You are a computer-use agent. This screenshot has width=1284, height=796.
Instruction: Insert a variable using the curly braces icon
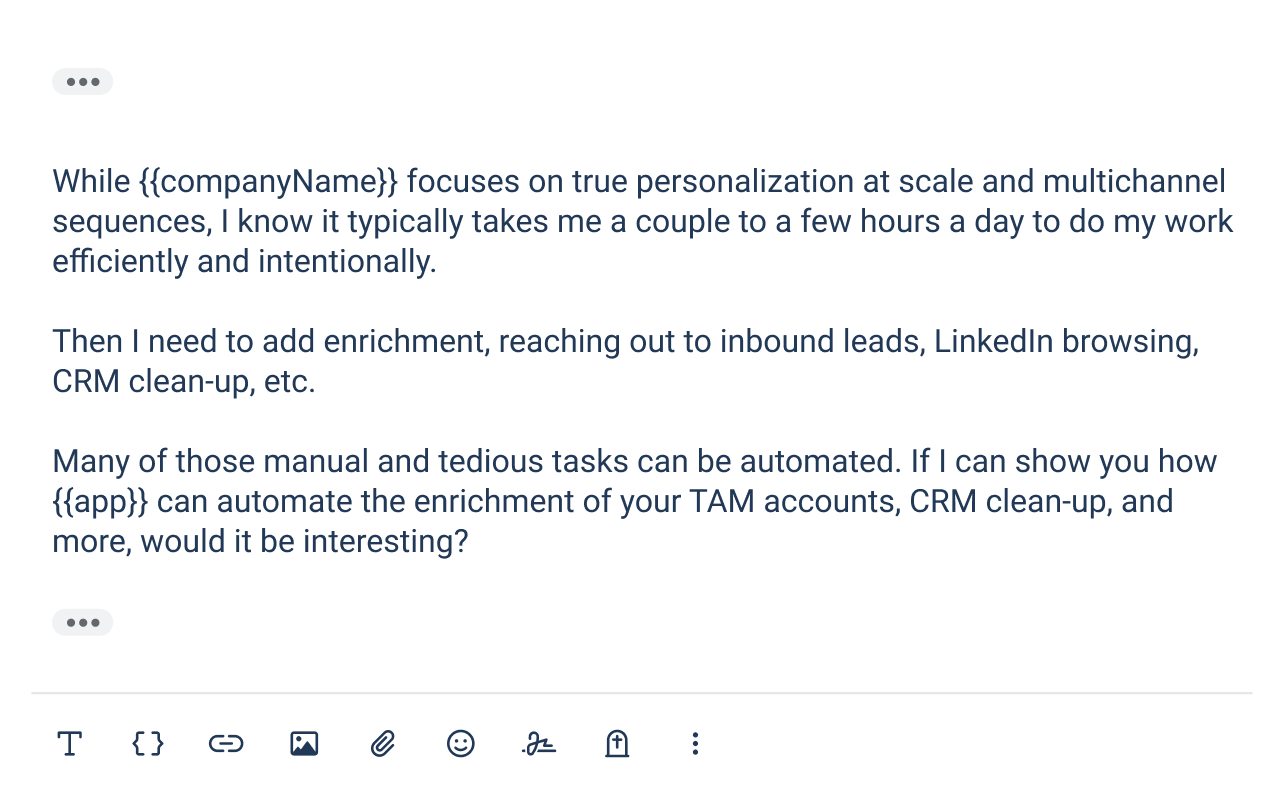[147, 744]
